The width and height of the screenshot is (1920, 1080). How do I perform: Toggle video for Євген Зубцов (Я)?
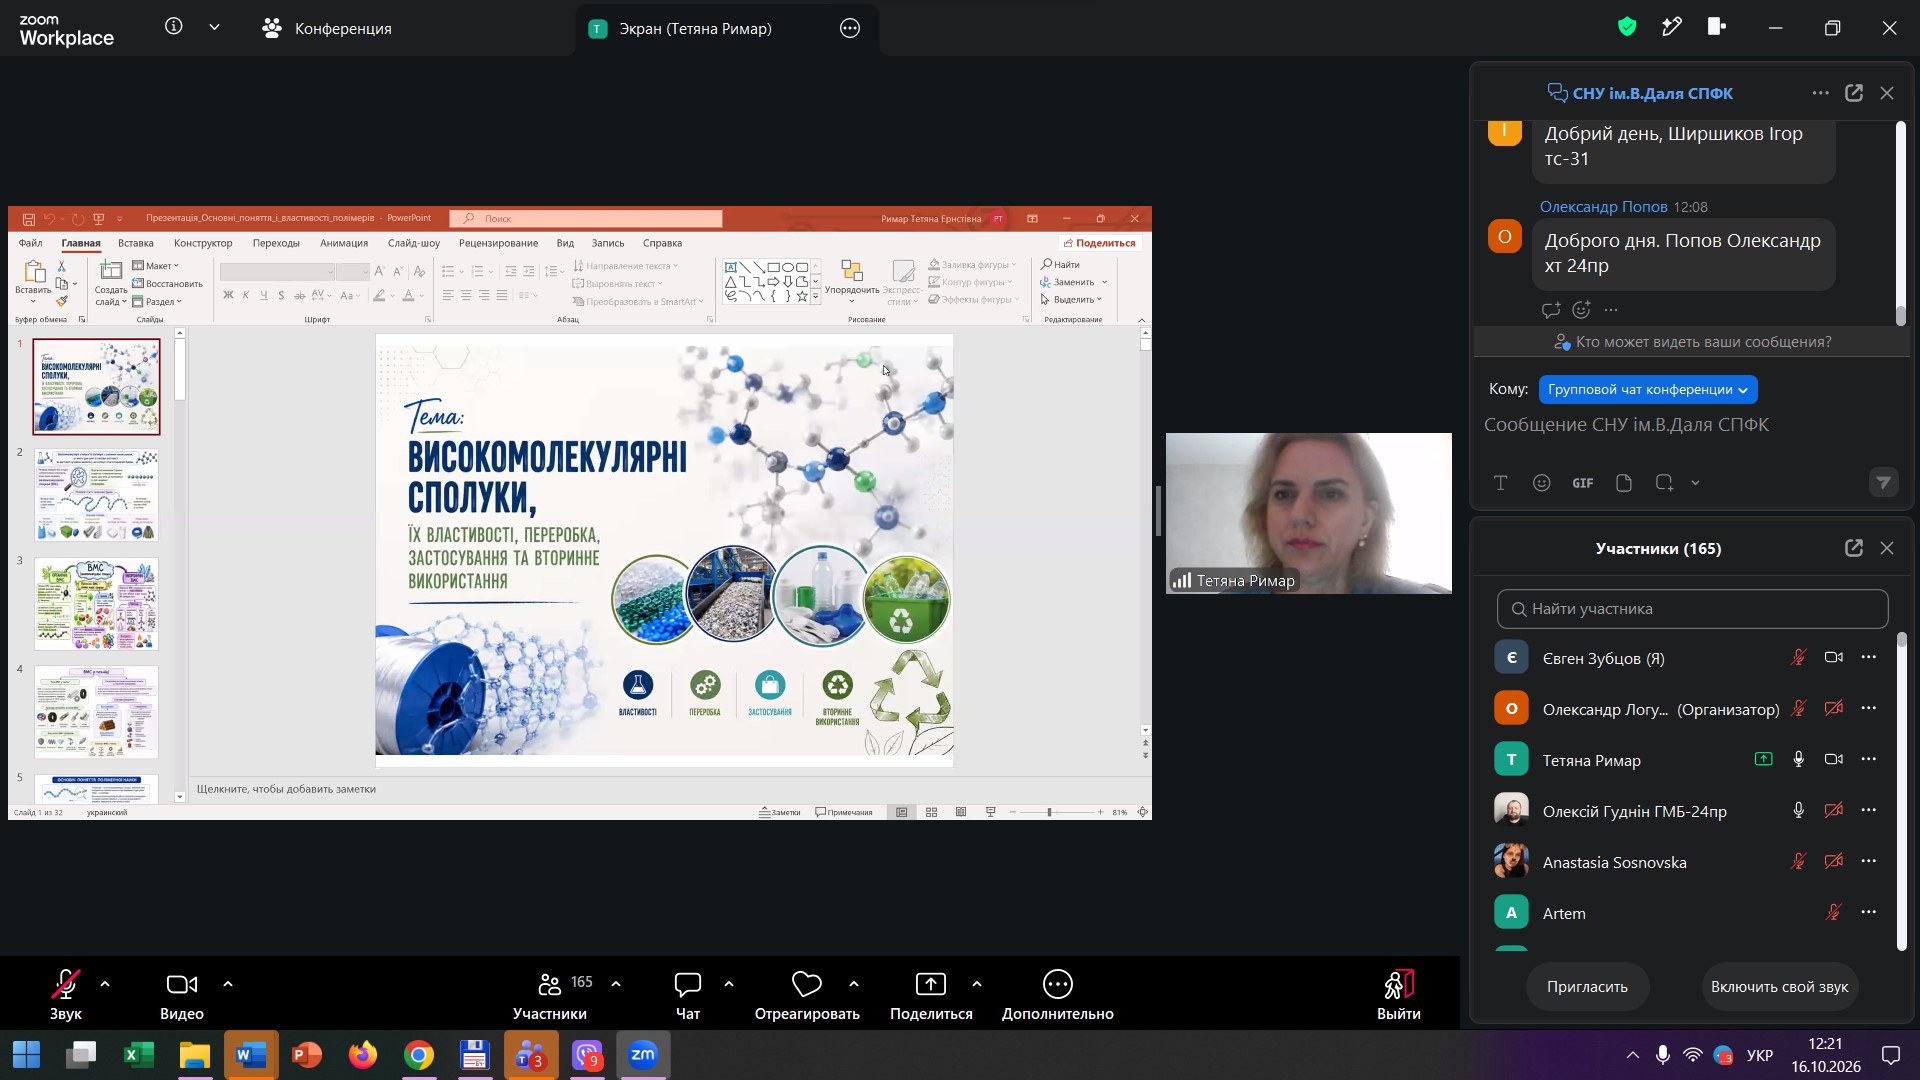pyautogui.click(x=1834, y=658)
